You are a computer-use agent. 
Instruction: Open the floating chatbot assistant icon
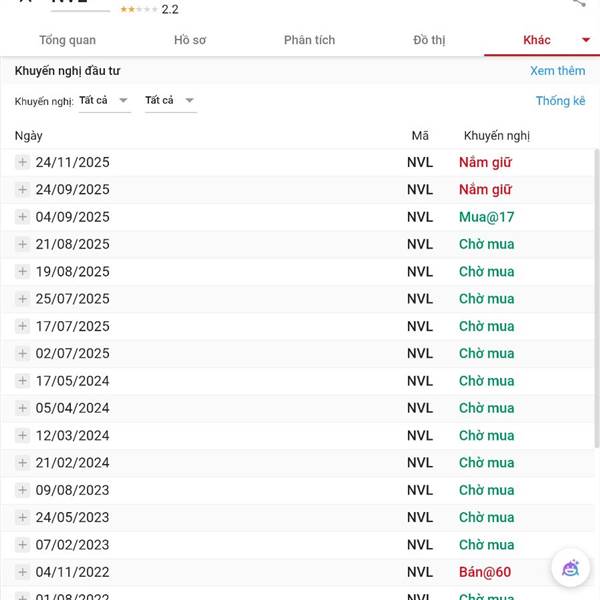(570, 568)
